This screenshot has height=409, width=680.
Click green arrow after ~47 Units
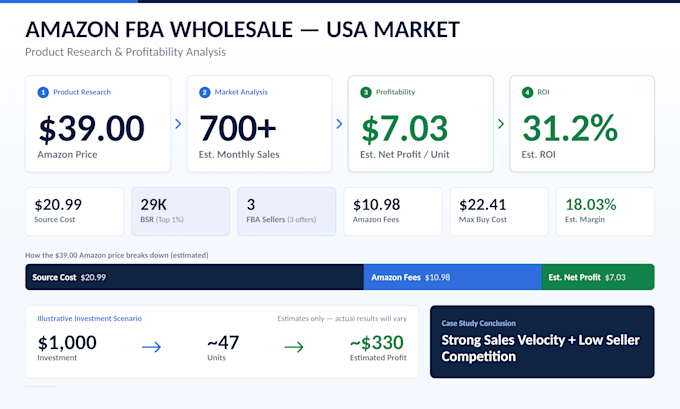click(294, 347)
